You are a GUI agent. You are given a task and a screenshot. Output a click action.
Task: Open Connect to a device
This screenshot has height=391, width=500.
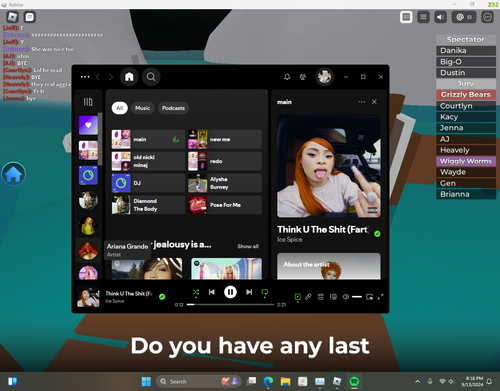click(333, 297)
